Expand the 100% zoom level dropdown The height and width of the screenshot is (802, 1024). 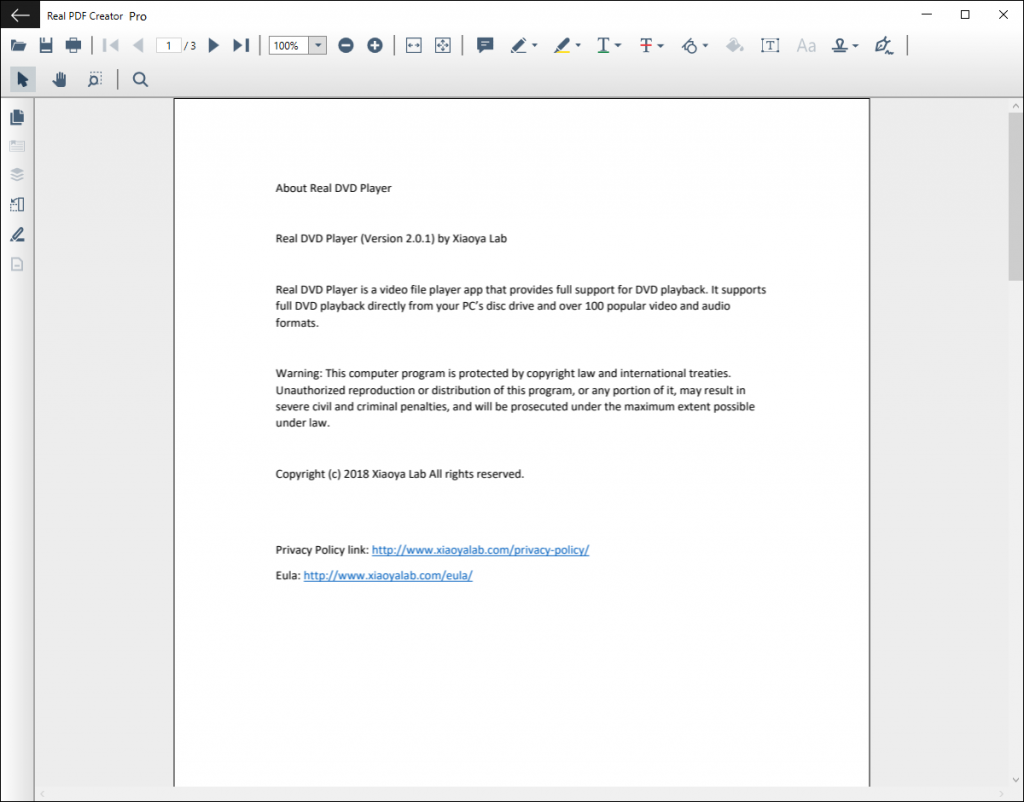pos(318,45)
